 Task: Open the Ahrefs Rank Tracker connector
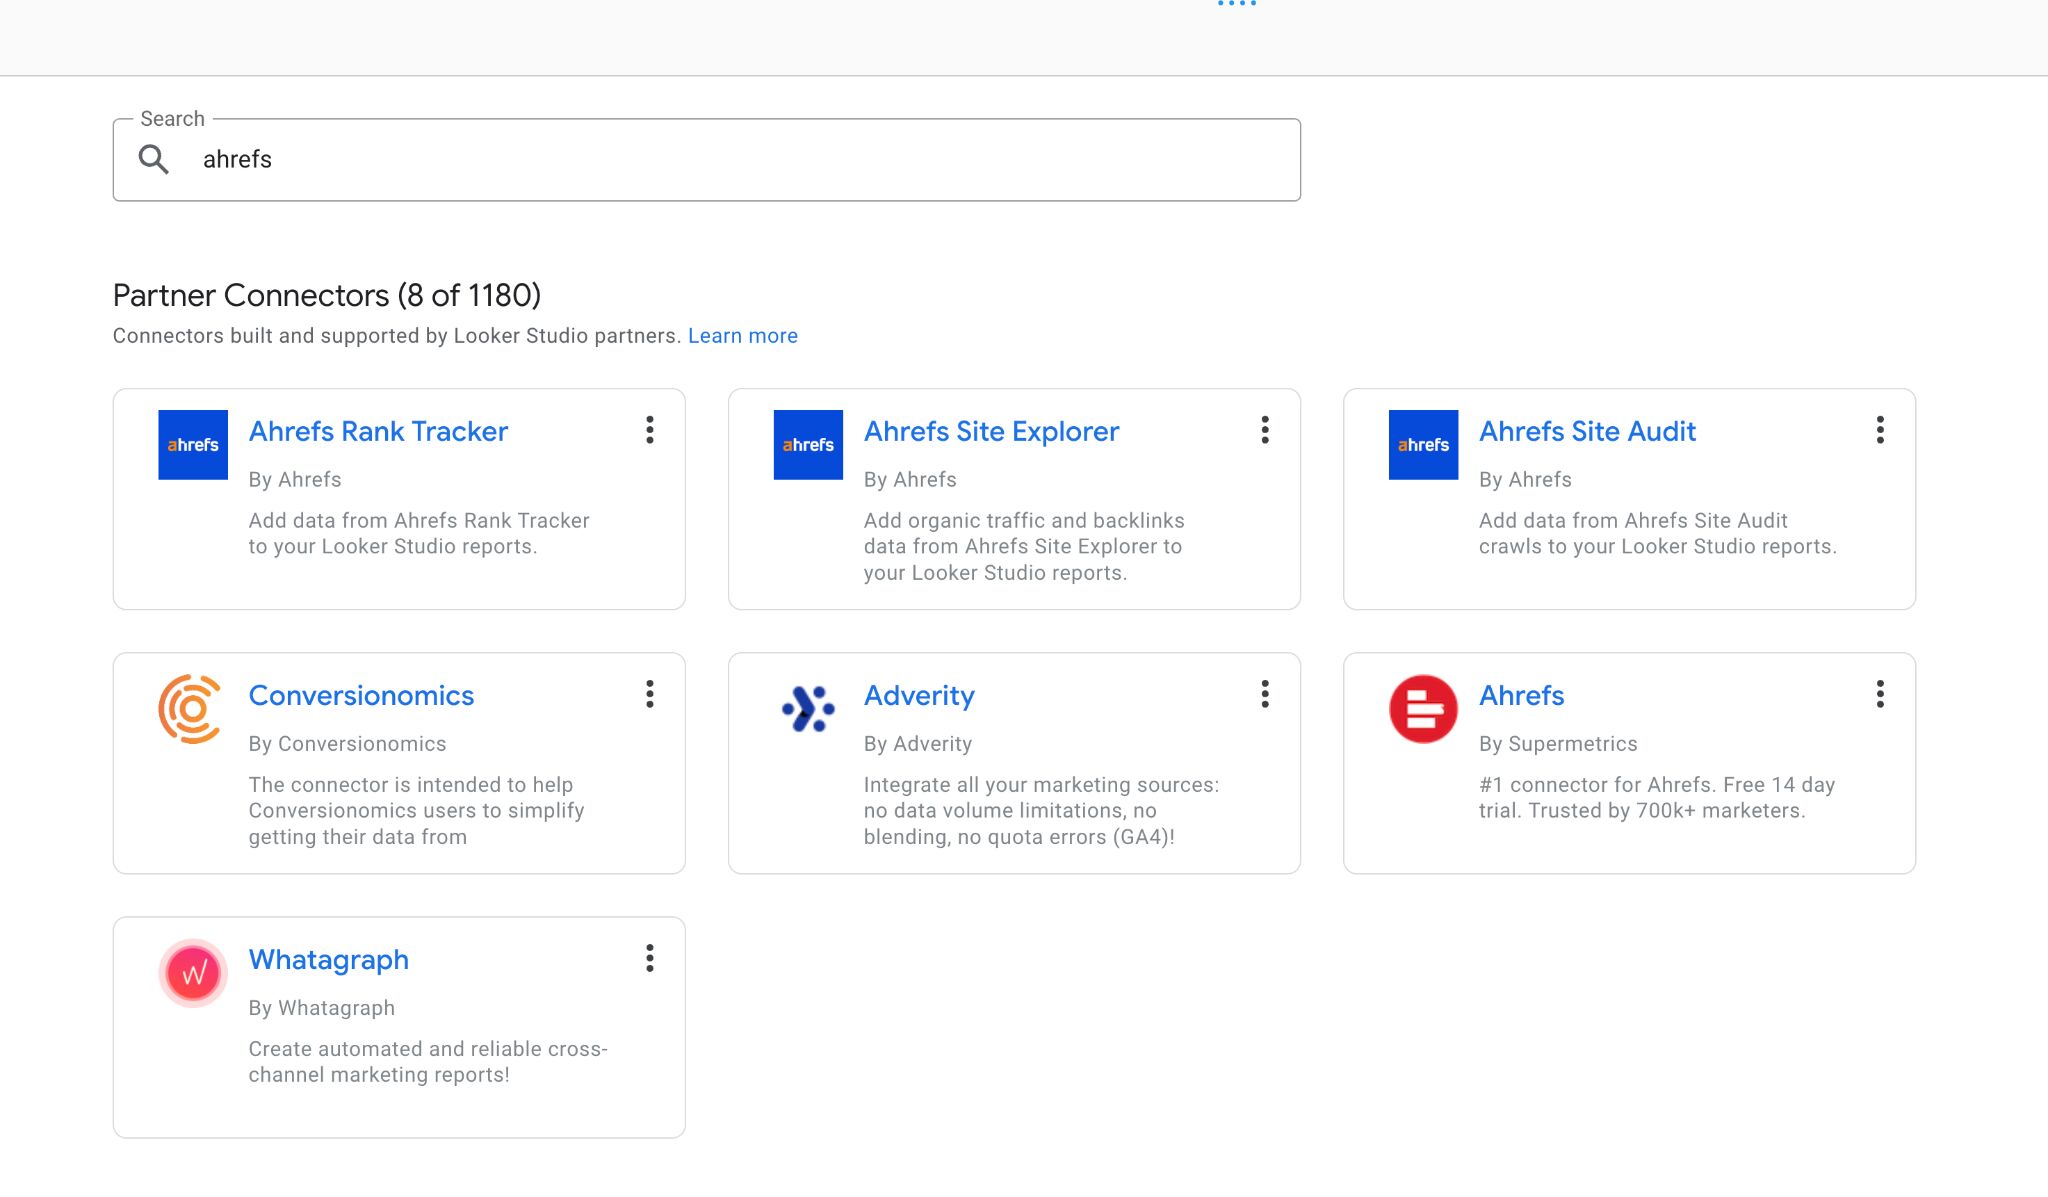pyautogui.click(x=377, y=431)
